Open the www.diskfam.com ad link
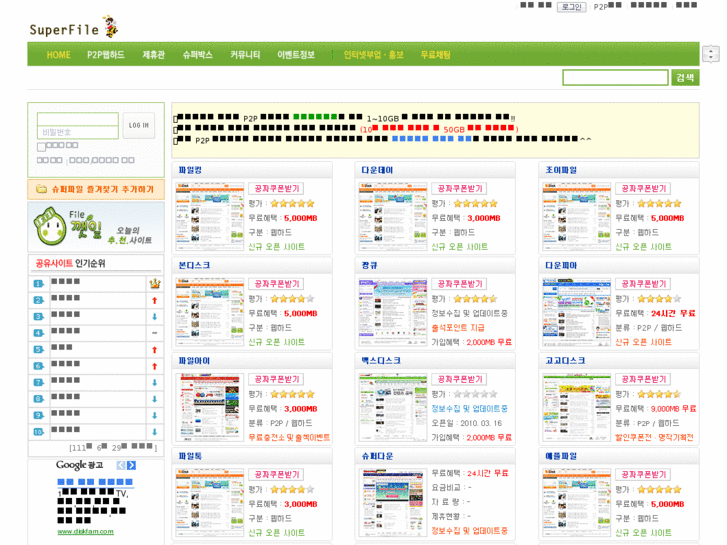 [85, 532]
